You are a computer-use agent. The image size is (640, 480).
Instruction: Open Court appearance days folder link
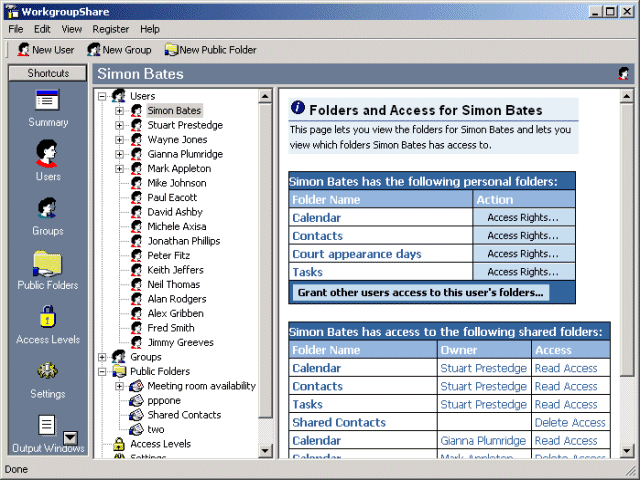click(357, 254)
